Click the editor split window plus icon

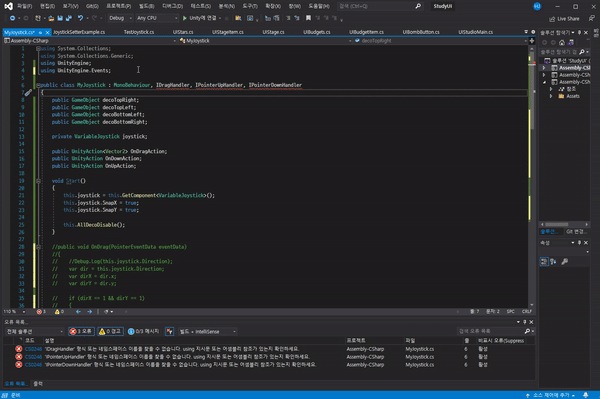point(532,41)
